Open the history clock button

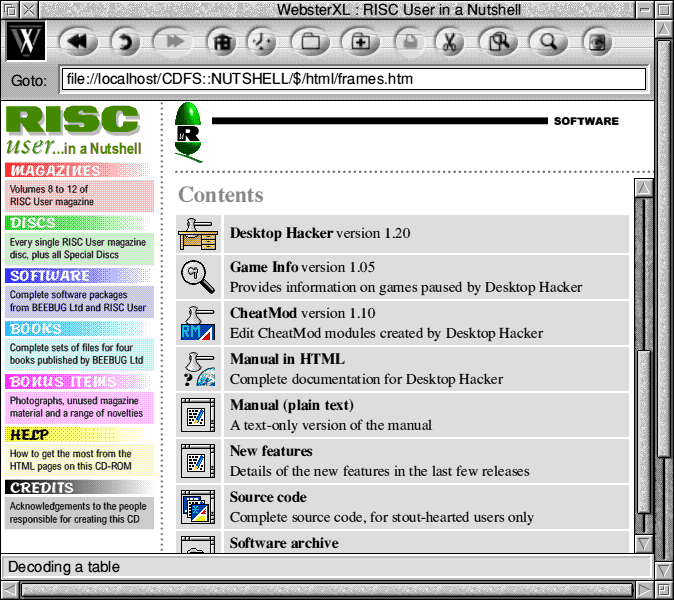(x=261, y=42)
